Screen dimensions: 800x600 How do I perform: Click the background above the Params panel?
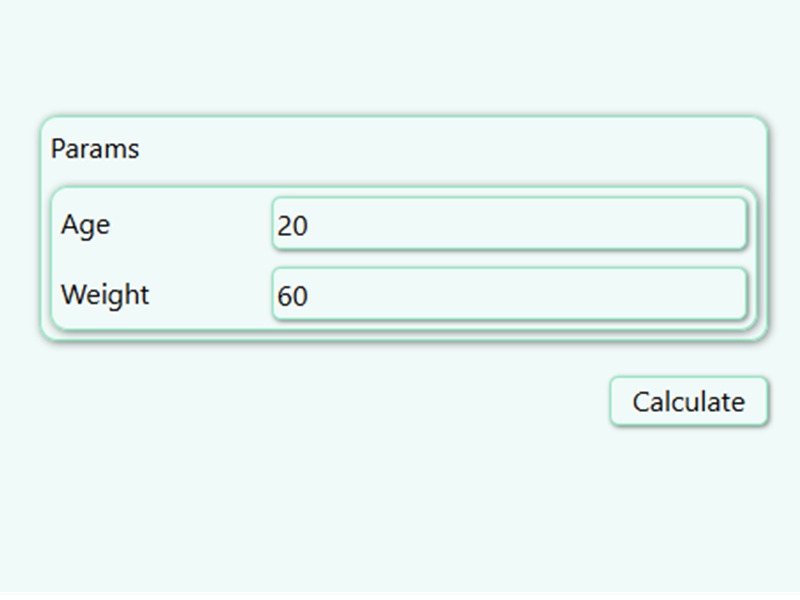400,60
